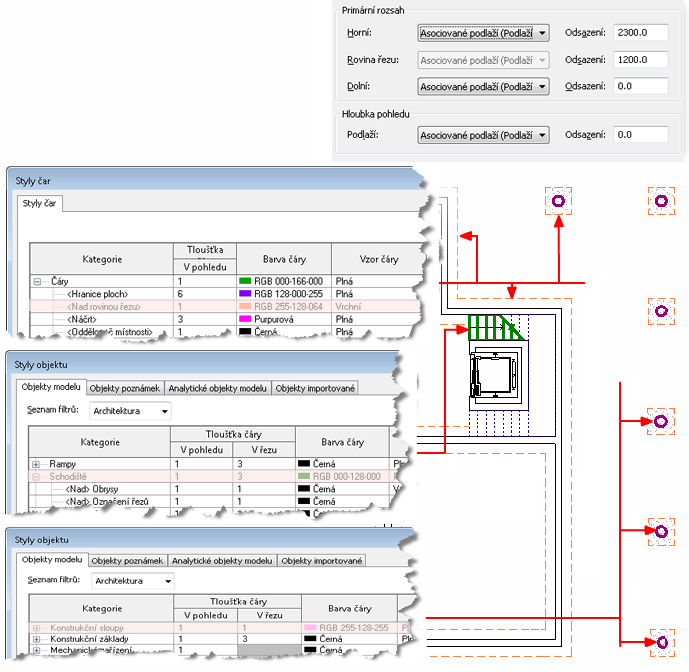Click black Černá swatch of Rampy

[304, 463]
